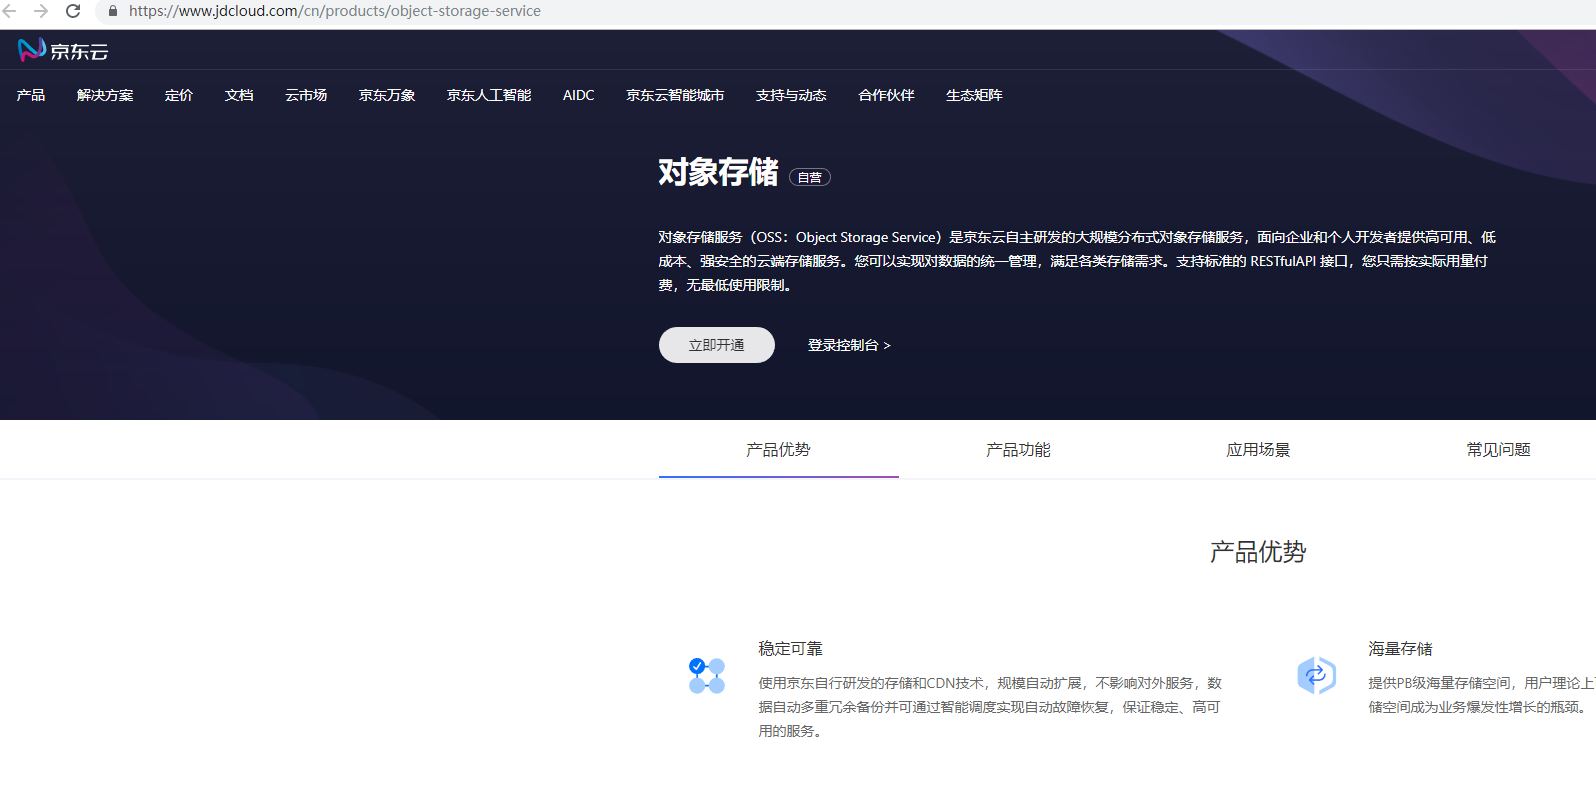The height and width of the screenshot is (785, 1596).
Task: Click the browser forward arrow
Action: (41, 11)
